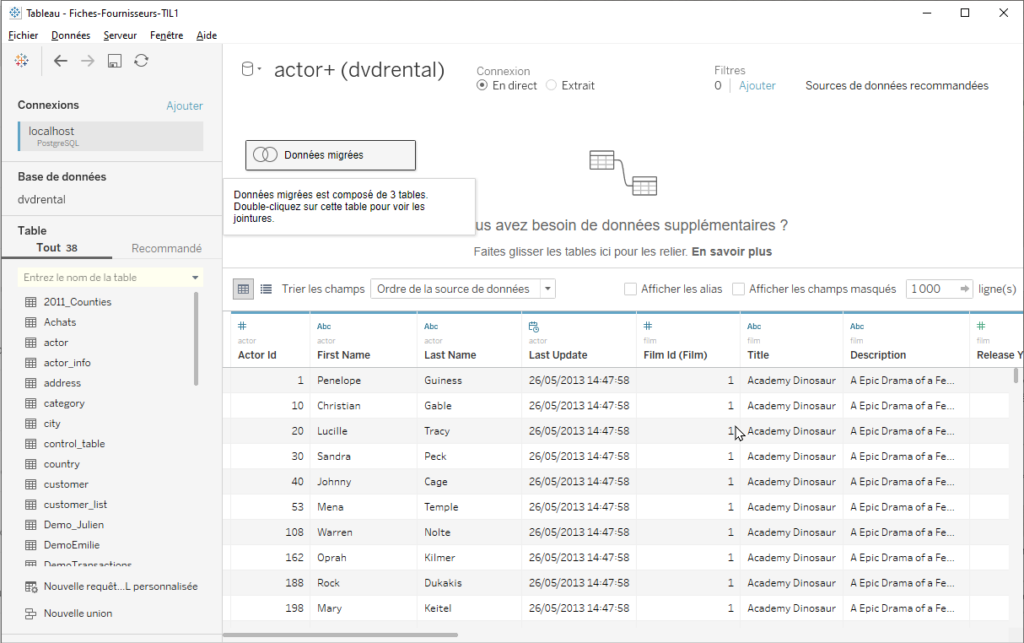1024x643 pixels.
Task: Open the Données menu
Action: (71, 35)
